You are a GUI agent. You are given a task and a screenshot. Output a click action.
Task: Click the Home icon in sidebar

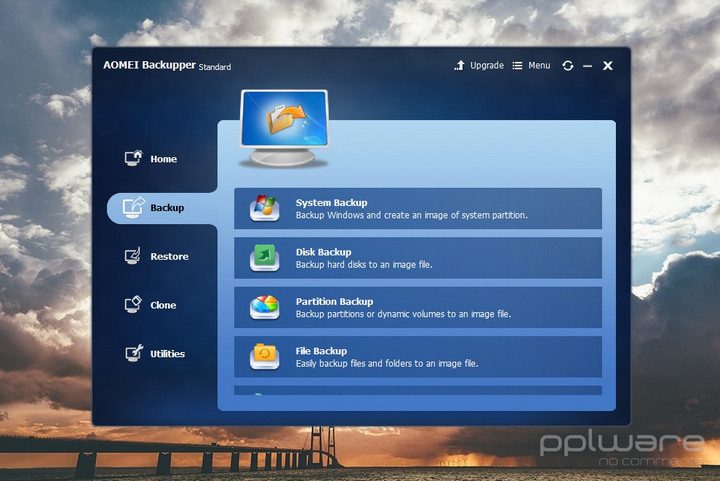coord(133,159)
